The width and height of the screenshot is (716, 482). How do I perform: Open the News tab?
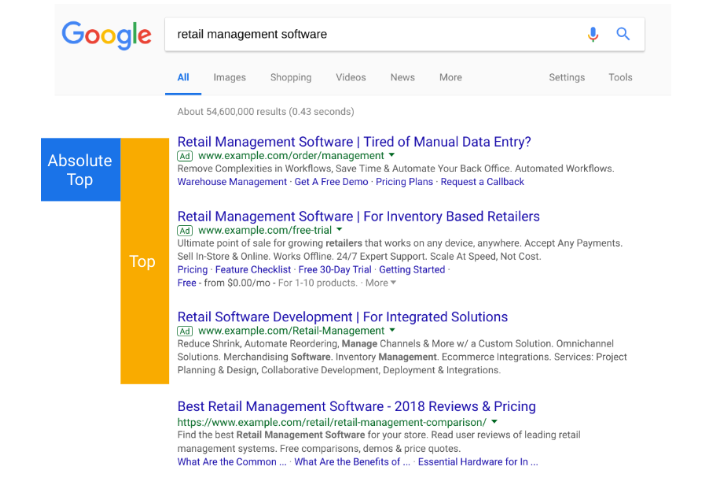coord(402,77)
